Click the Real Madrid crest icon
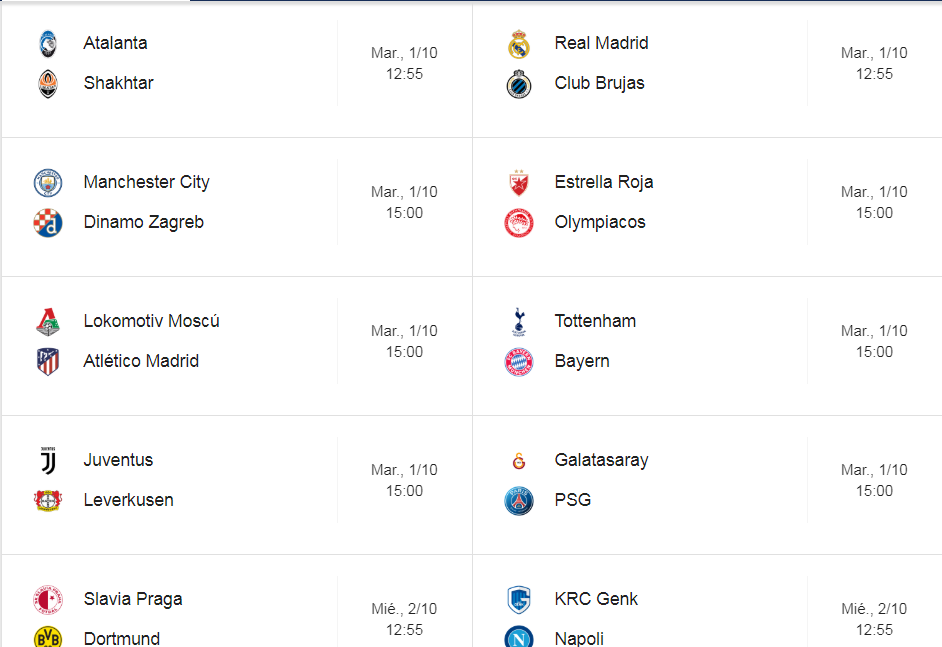942x647 pixels. [518, 44]
